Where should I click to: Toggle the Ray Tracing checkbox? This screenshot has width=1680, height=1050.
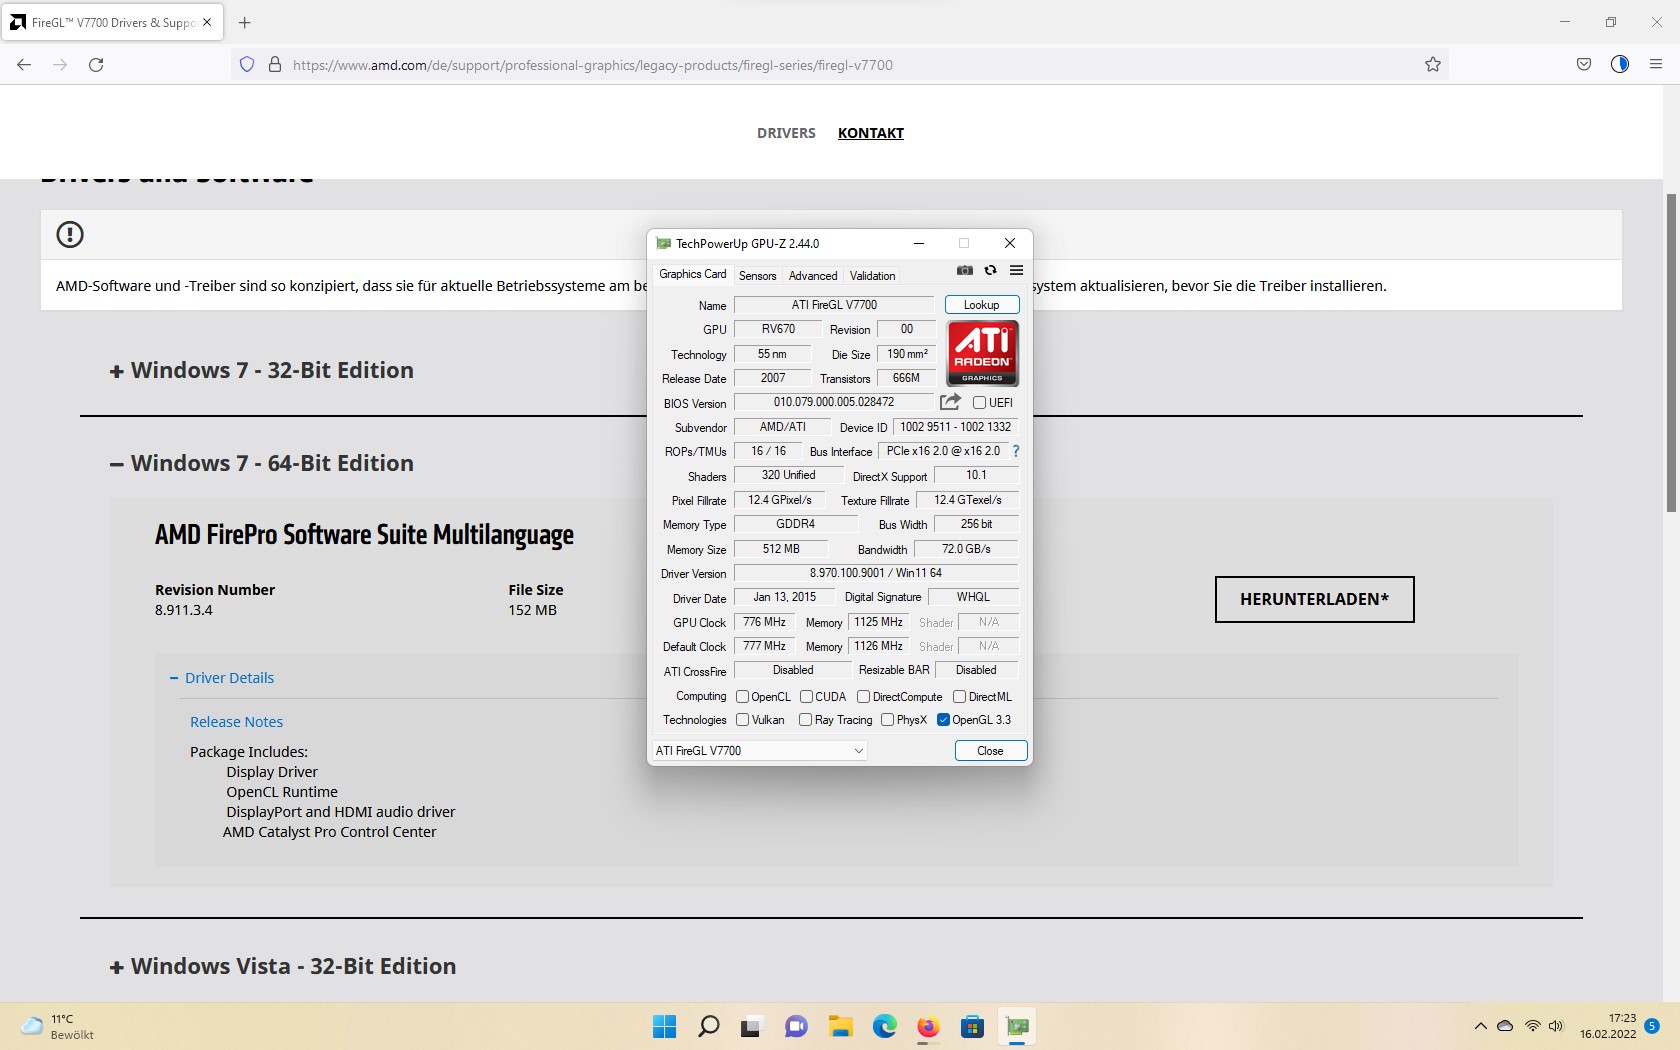tap(805, 720)
